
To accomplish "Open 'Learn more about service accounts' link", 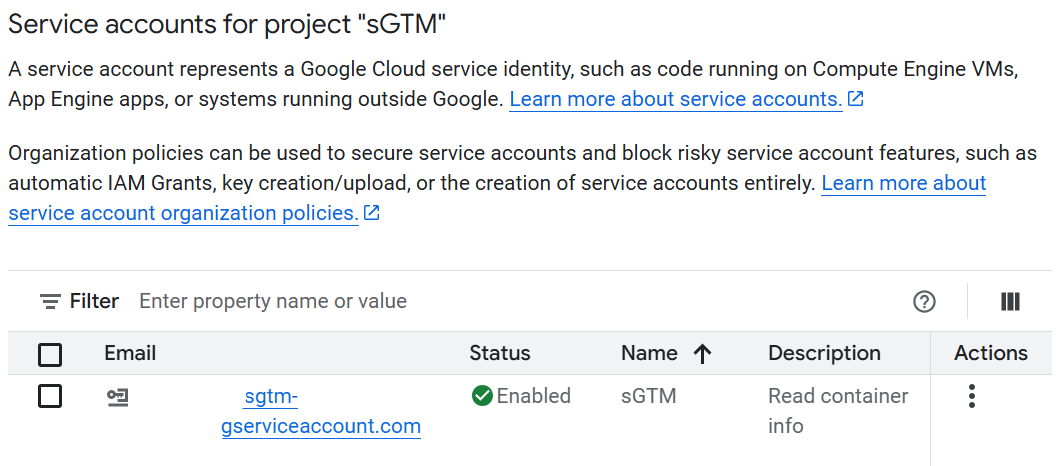I will point(675,99).
